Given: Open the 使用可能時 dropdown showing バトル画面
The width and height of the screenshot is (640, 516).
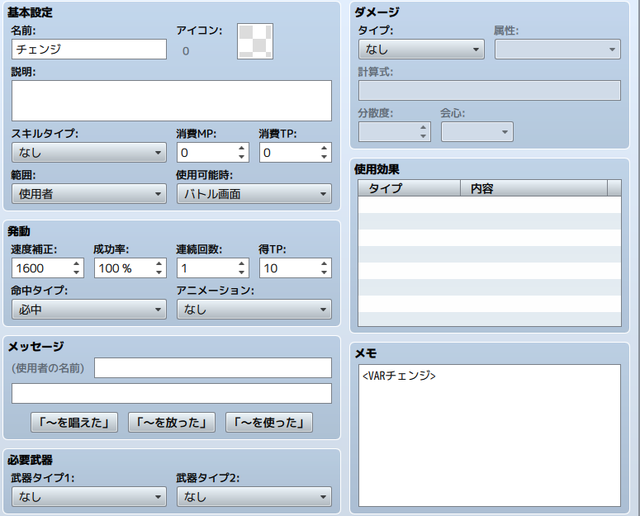Looking at the screenshot, I should pos(254,194).
